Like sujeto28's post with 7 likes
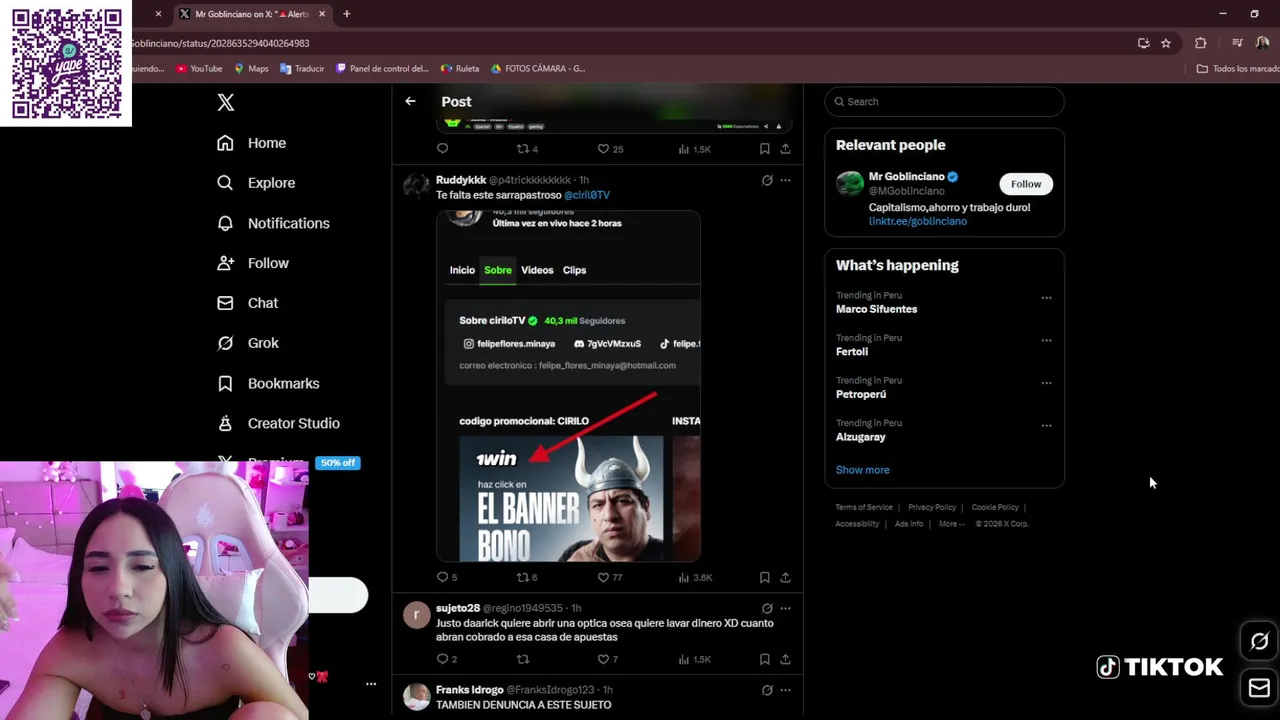This screenshot has height=720, width=1280. pyautogui.click(x=608, y=659)
